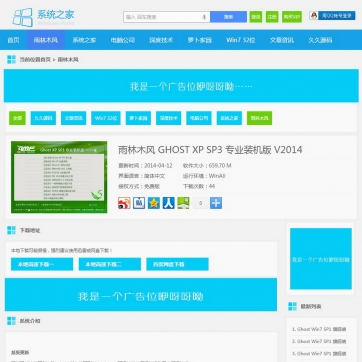
Task: Click the 系统之家 Windows logo
Action: tap(43, 17)
